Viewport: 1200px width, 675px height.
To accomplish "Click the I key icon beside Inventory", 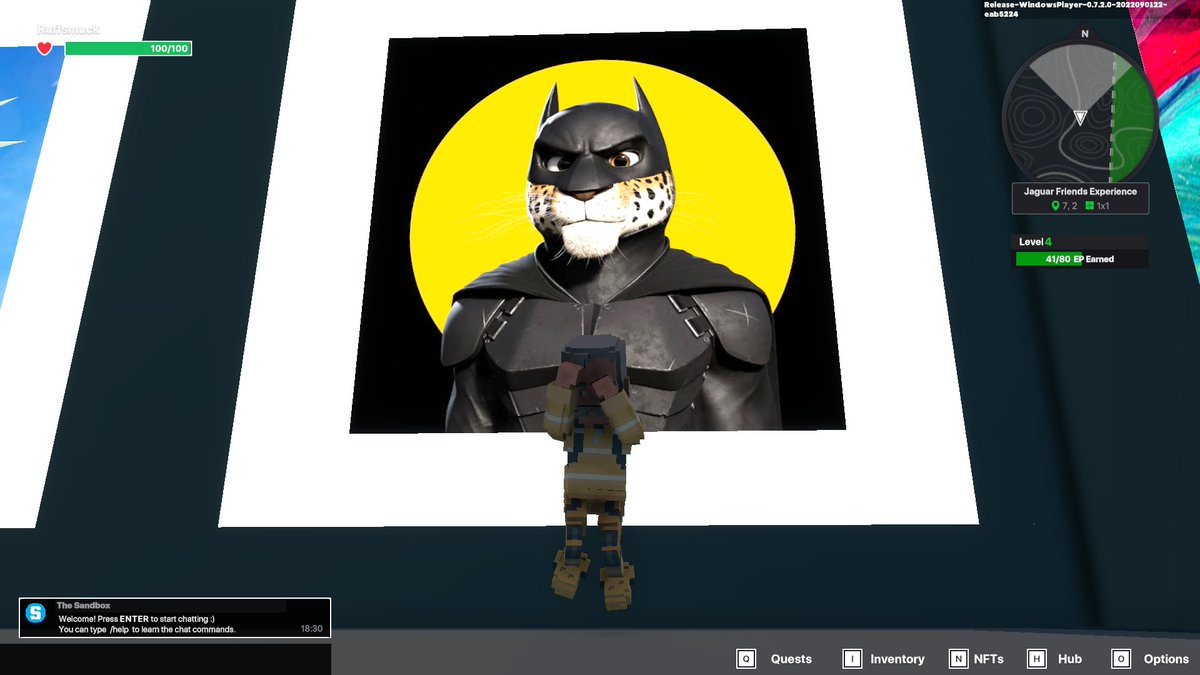I will 852,659.
